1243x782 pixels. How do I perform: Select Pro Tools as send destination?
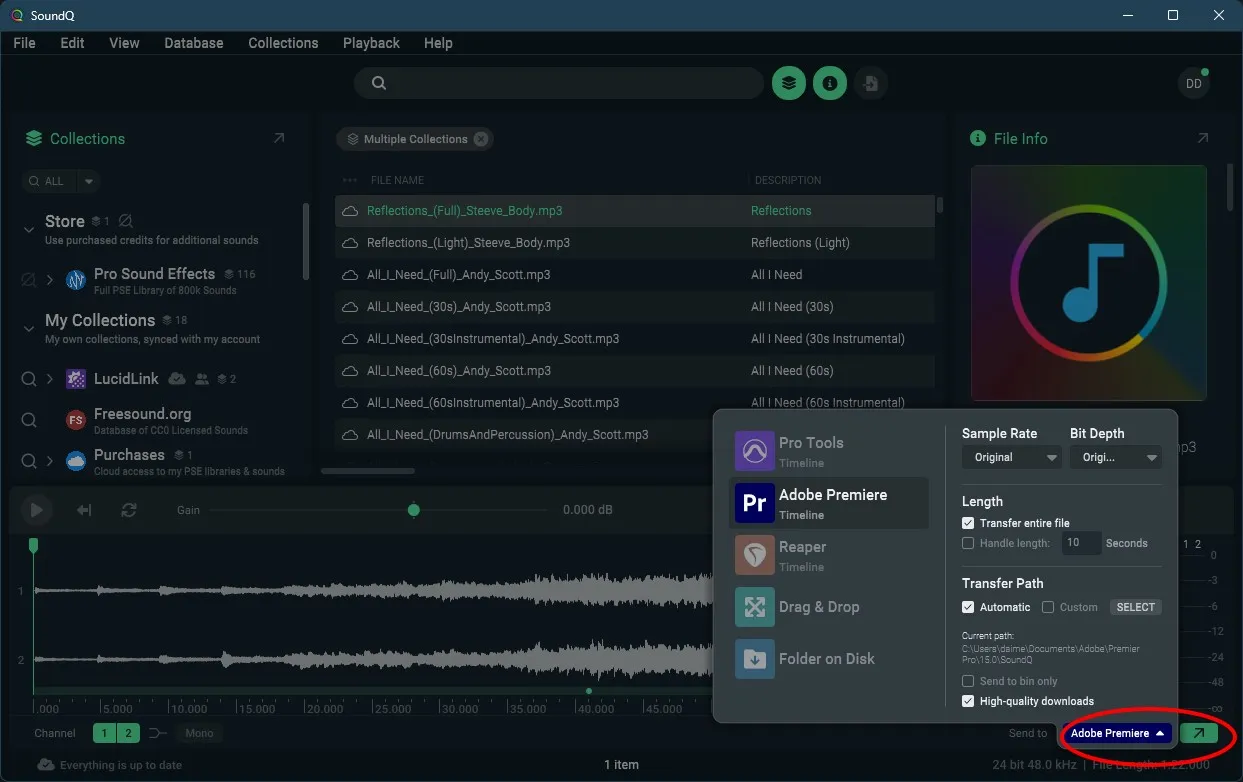(x=828, y=451)
